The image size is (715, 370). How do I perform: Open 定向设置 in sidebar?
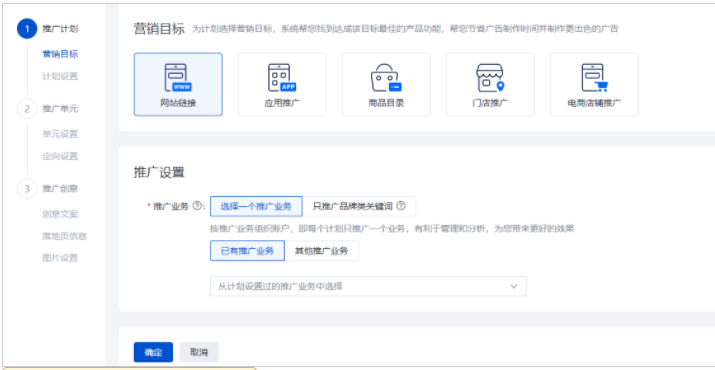tap(60, 156)
